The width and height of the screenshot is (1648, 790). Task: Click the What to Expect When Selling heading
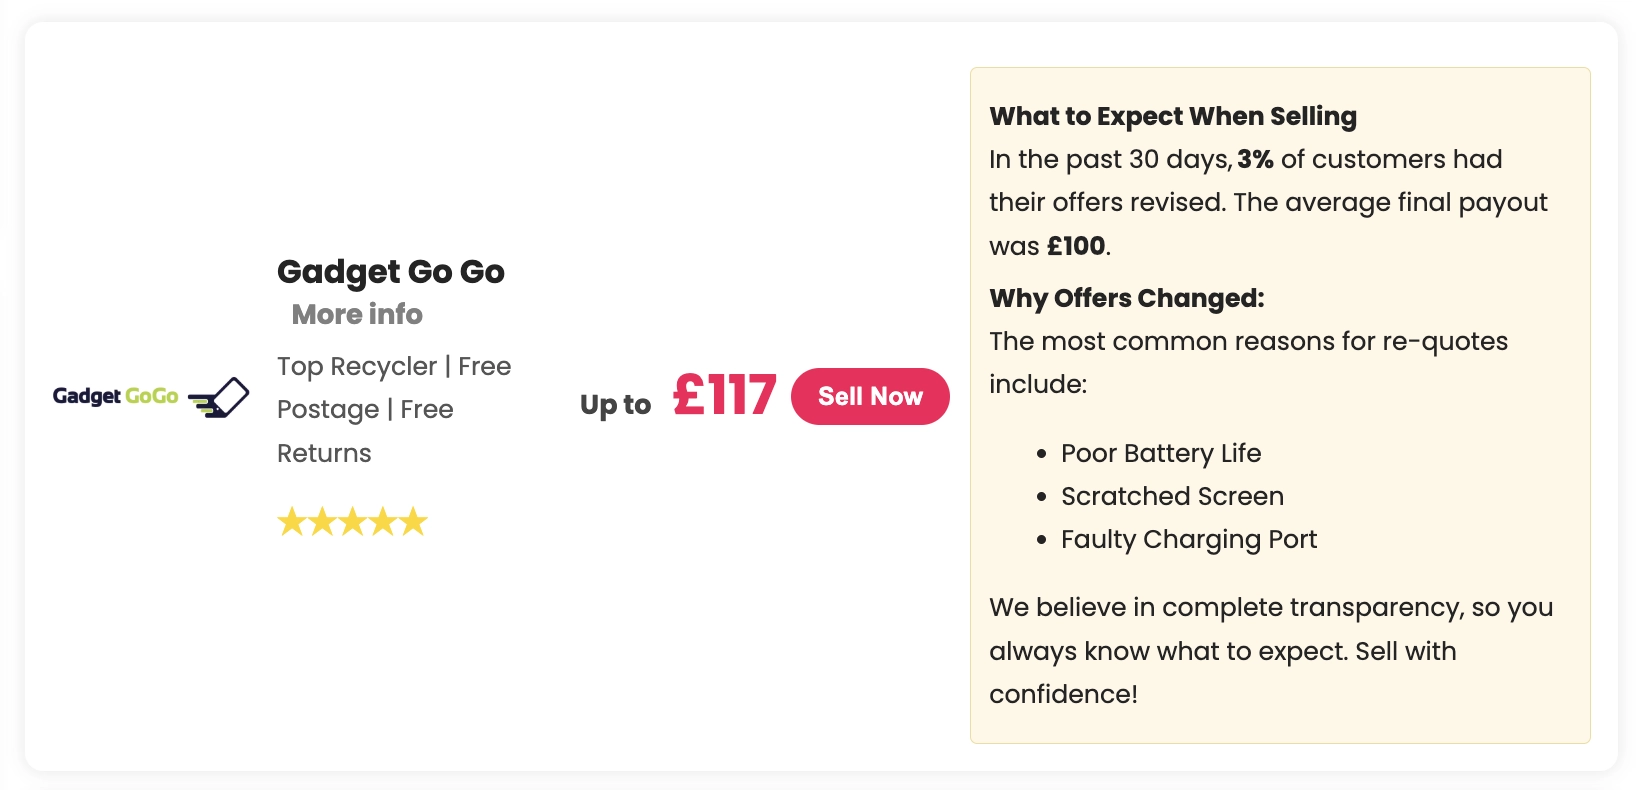(x=1173, y=116)
